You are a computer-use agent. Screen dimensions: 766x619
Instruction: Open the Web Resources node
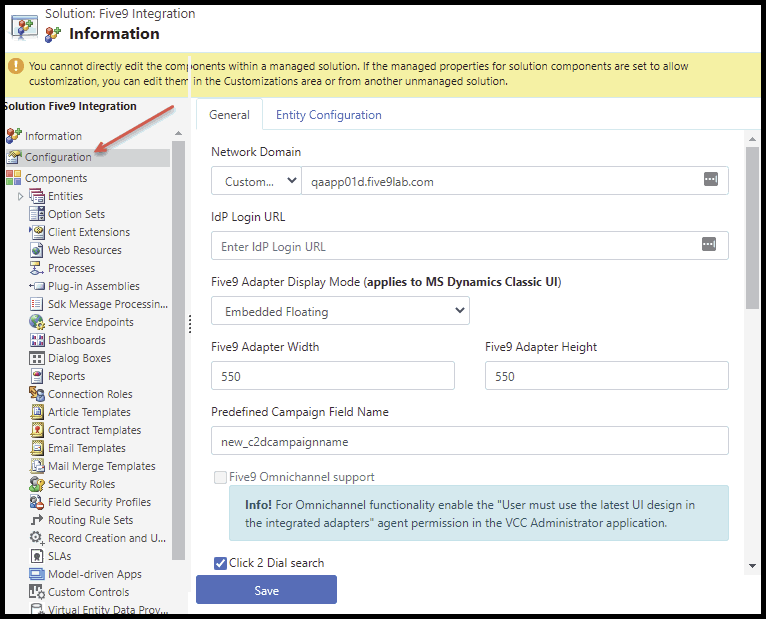click(x=85, y=250)
